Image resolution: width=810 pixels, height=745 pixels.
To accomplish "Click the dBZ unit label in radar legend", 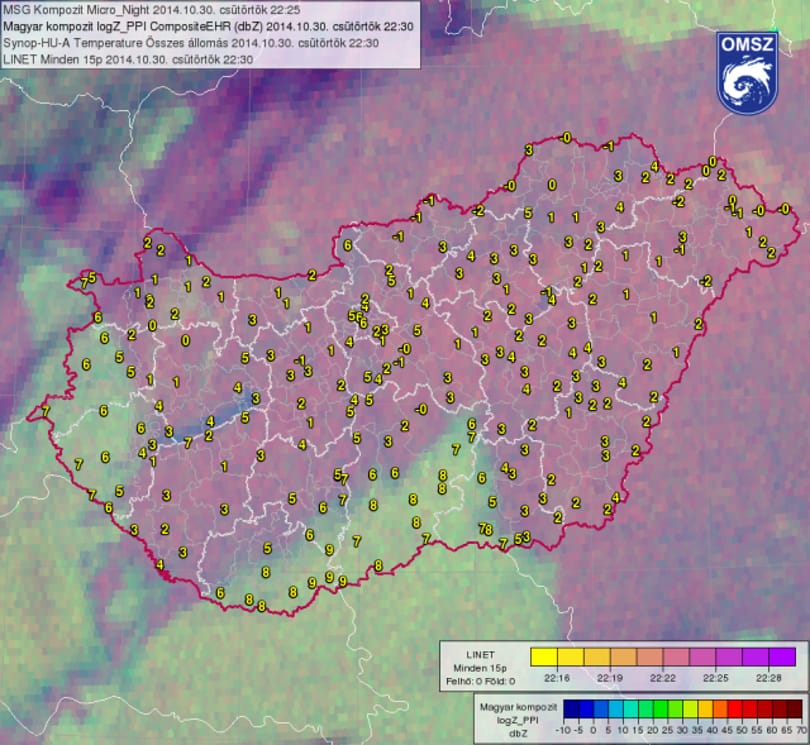I will [519, 734].
